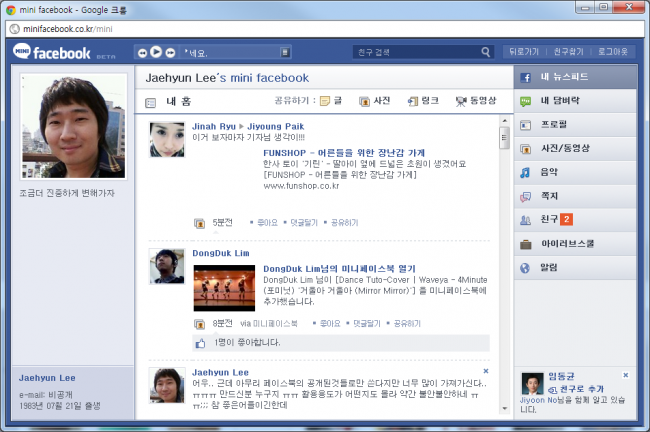Delete Jaehyun Lee's post with x

[x=485, y=371]
